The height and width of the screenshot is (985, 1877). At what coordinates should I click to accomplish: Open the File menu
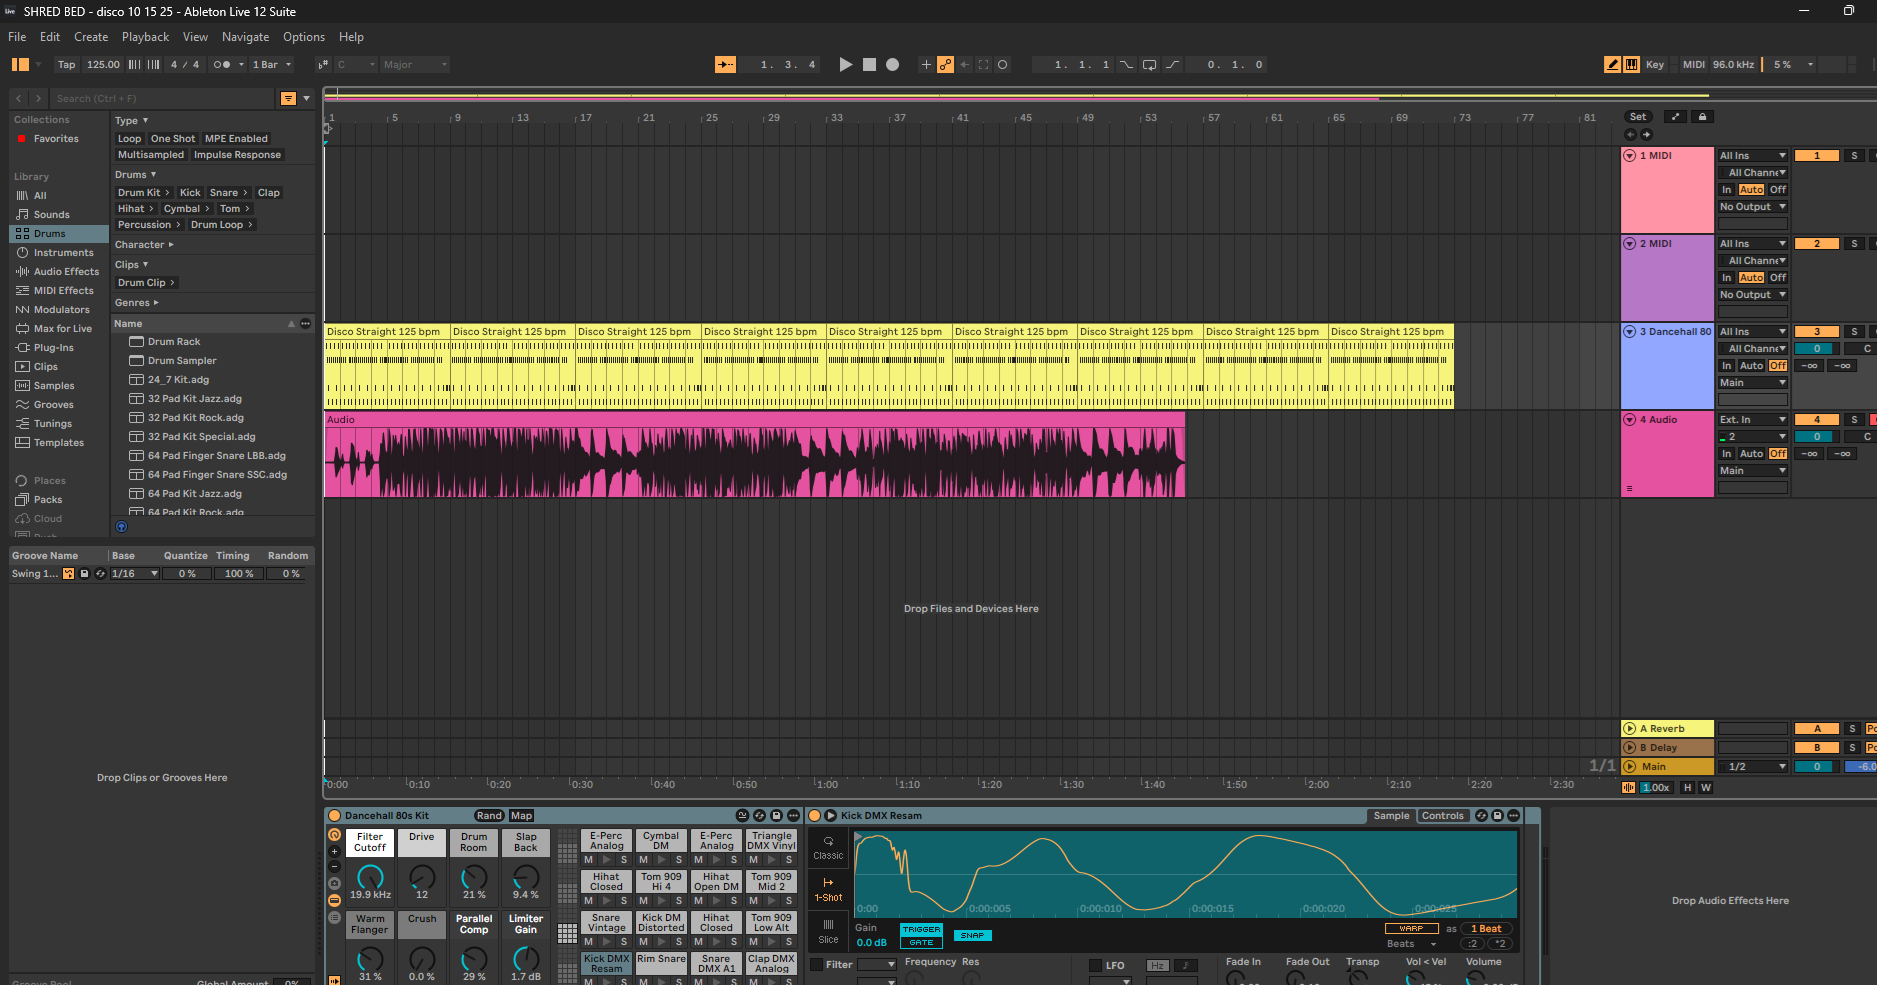pyautogui.click(x=17, y=37)
